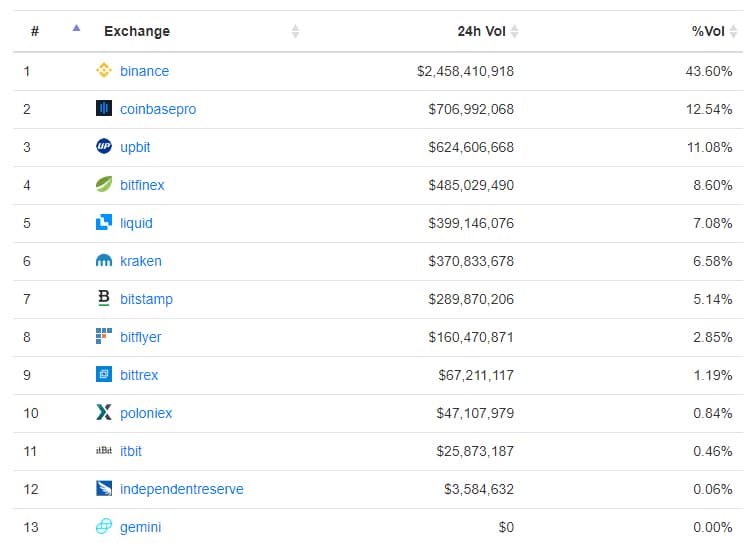Click the Gemini logo icon
The width and height of the screenshot is (748, 546).
104,527
